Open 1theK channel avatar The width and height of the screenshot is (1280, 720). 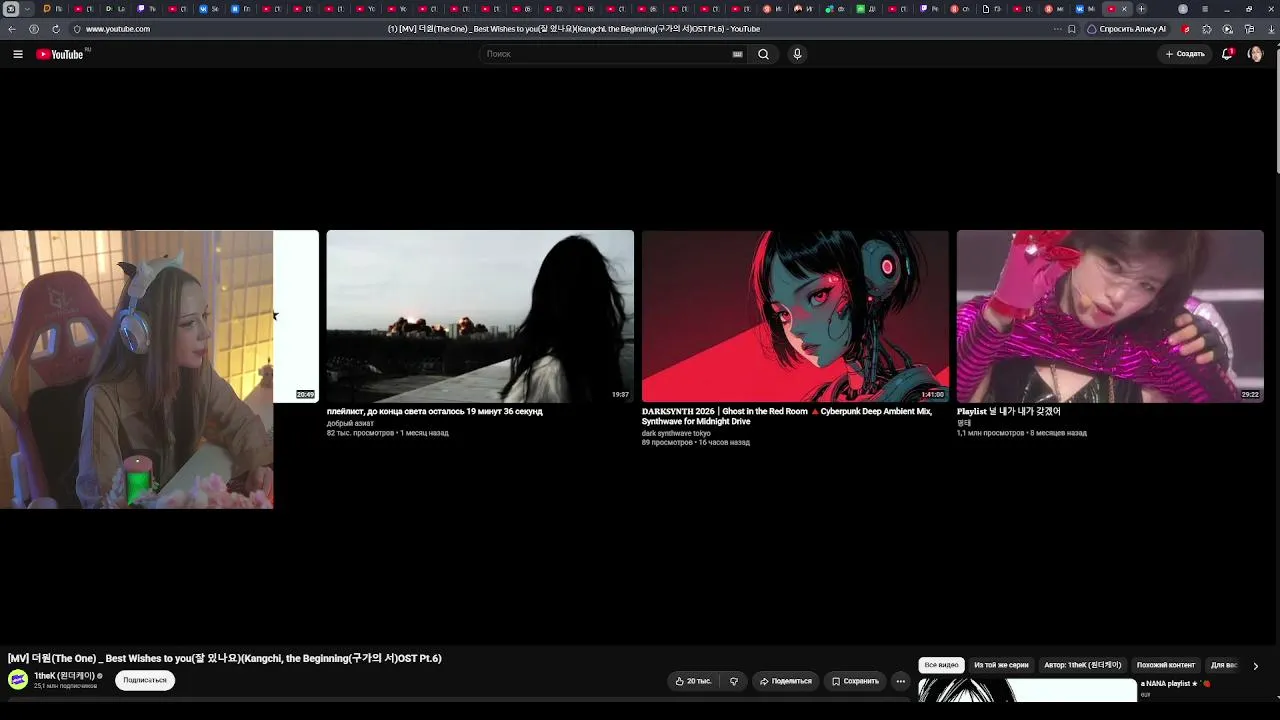18,680
